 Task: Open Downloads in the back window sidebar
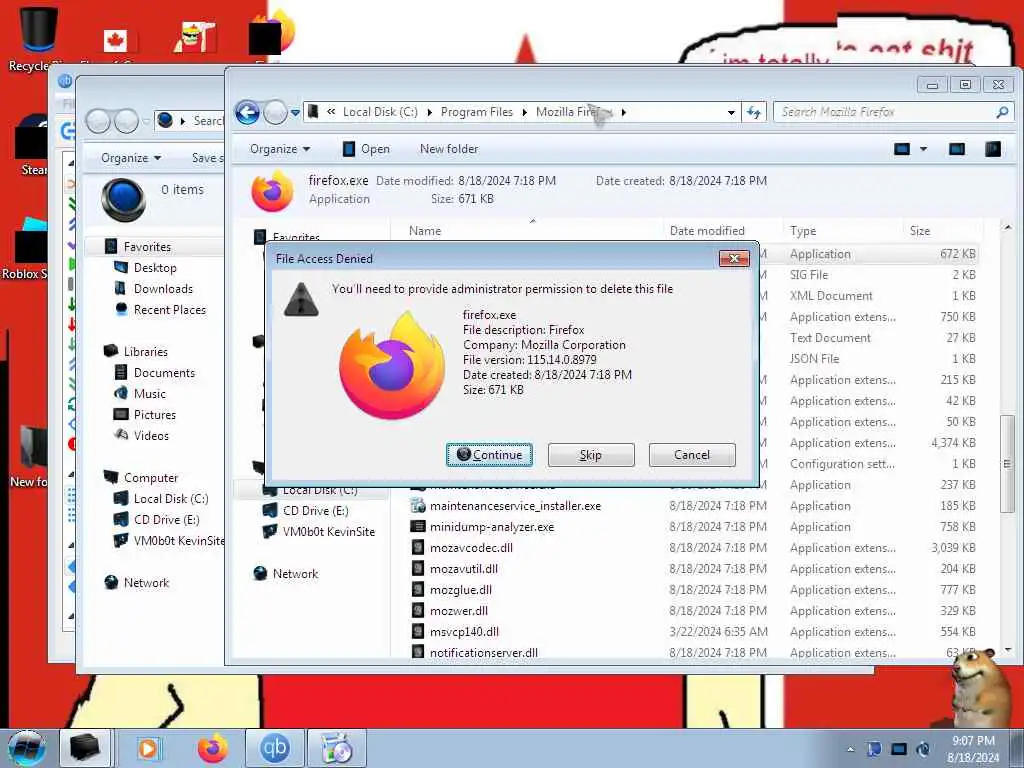(163, 288)
